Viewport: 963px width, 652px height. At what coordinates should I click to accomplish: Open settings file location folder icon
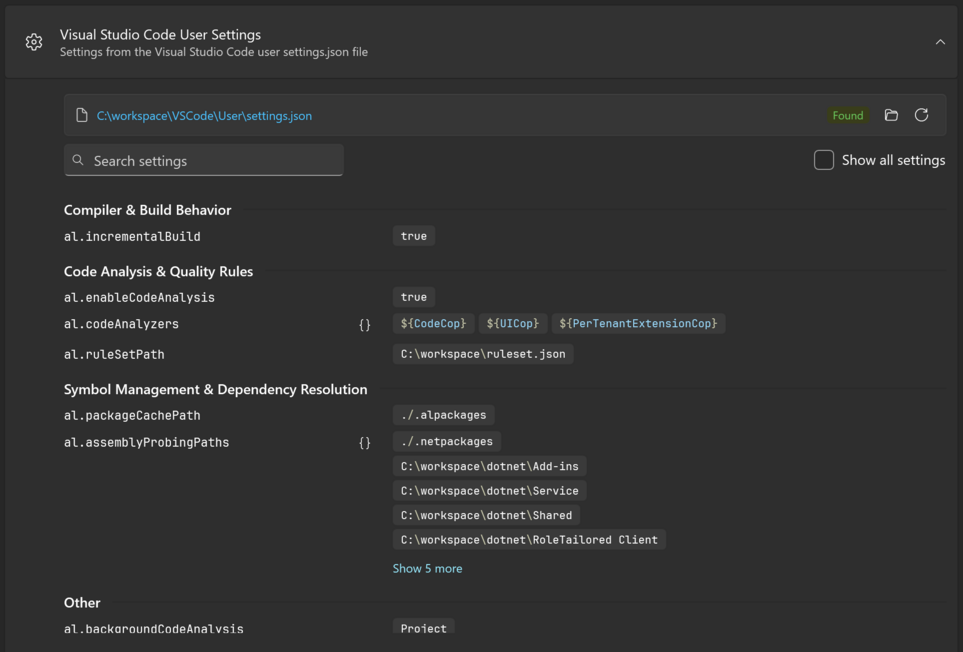891,115
